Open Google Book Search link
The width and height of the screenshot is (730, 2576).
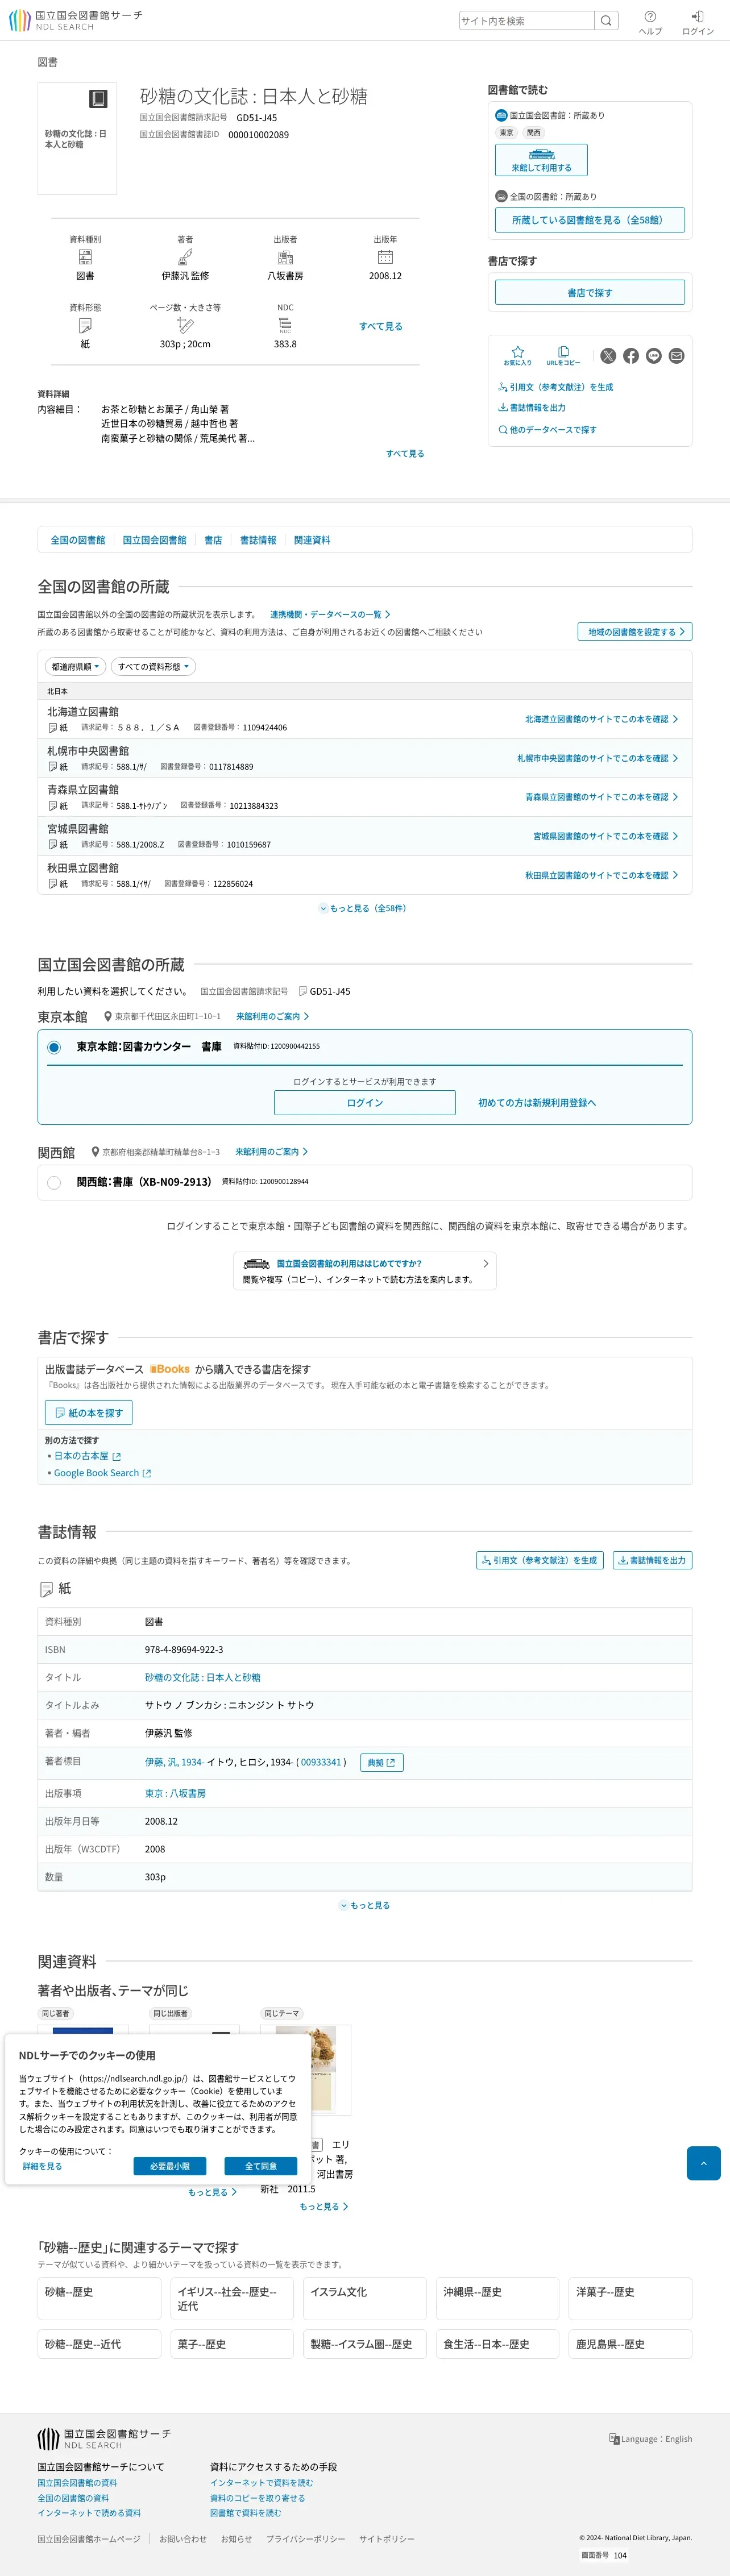point(102,1473)
